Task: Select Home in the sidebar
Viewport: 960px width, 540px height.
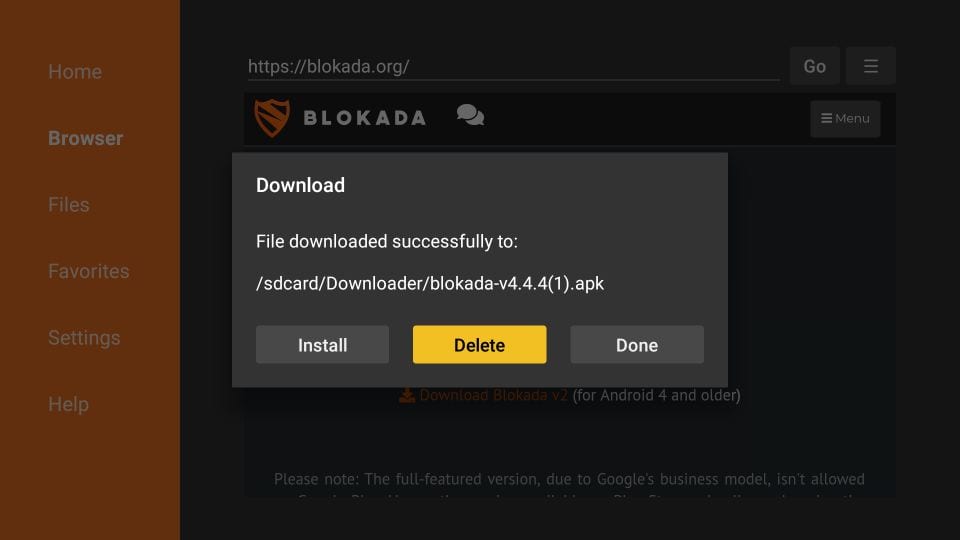Action: (75, 72)
